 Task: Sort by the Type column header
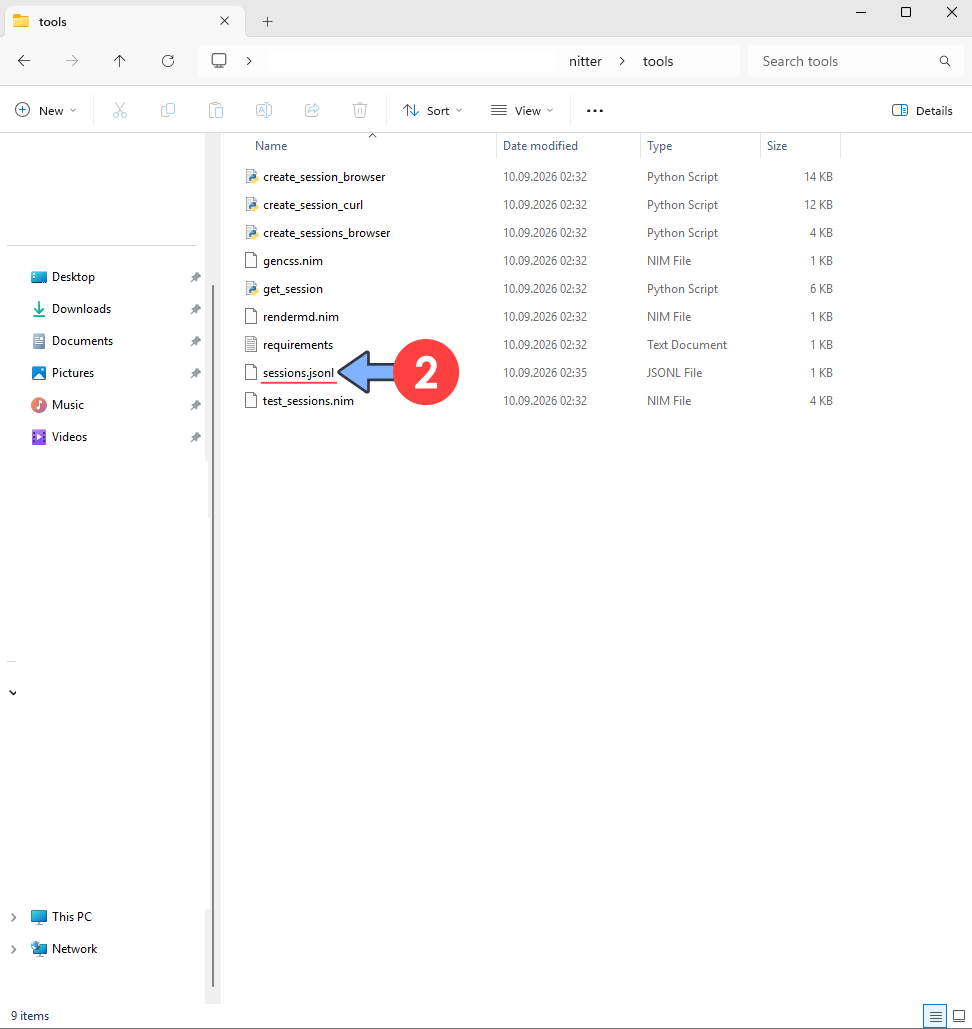click(660, 146)
